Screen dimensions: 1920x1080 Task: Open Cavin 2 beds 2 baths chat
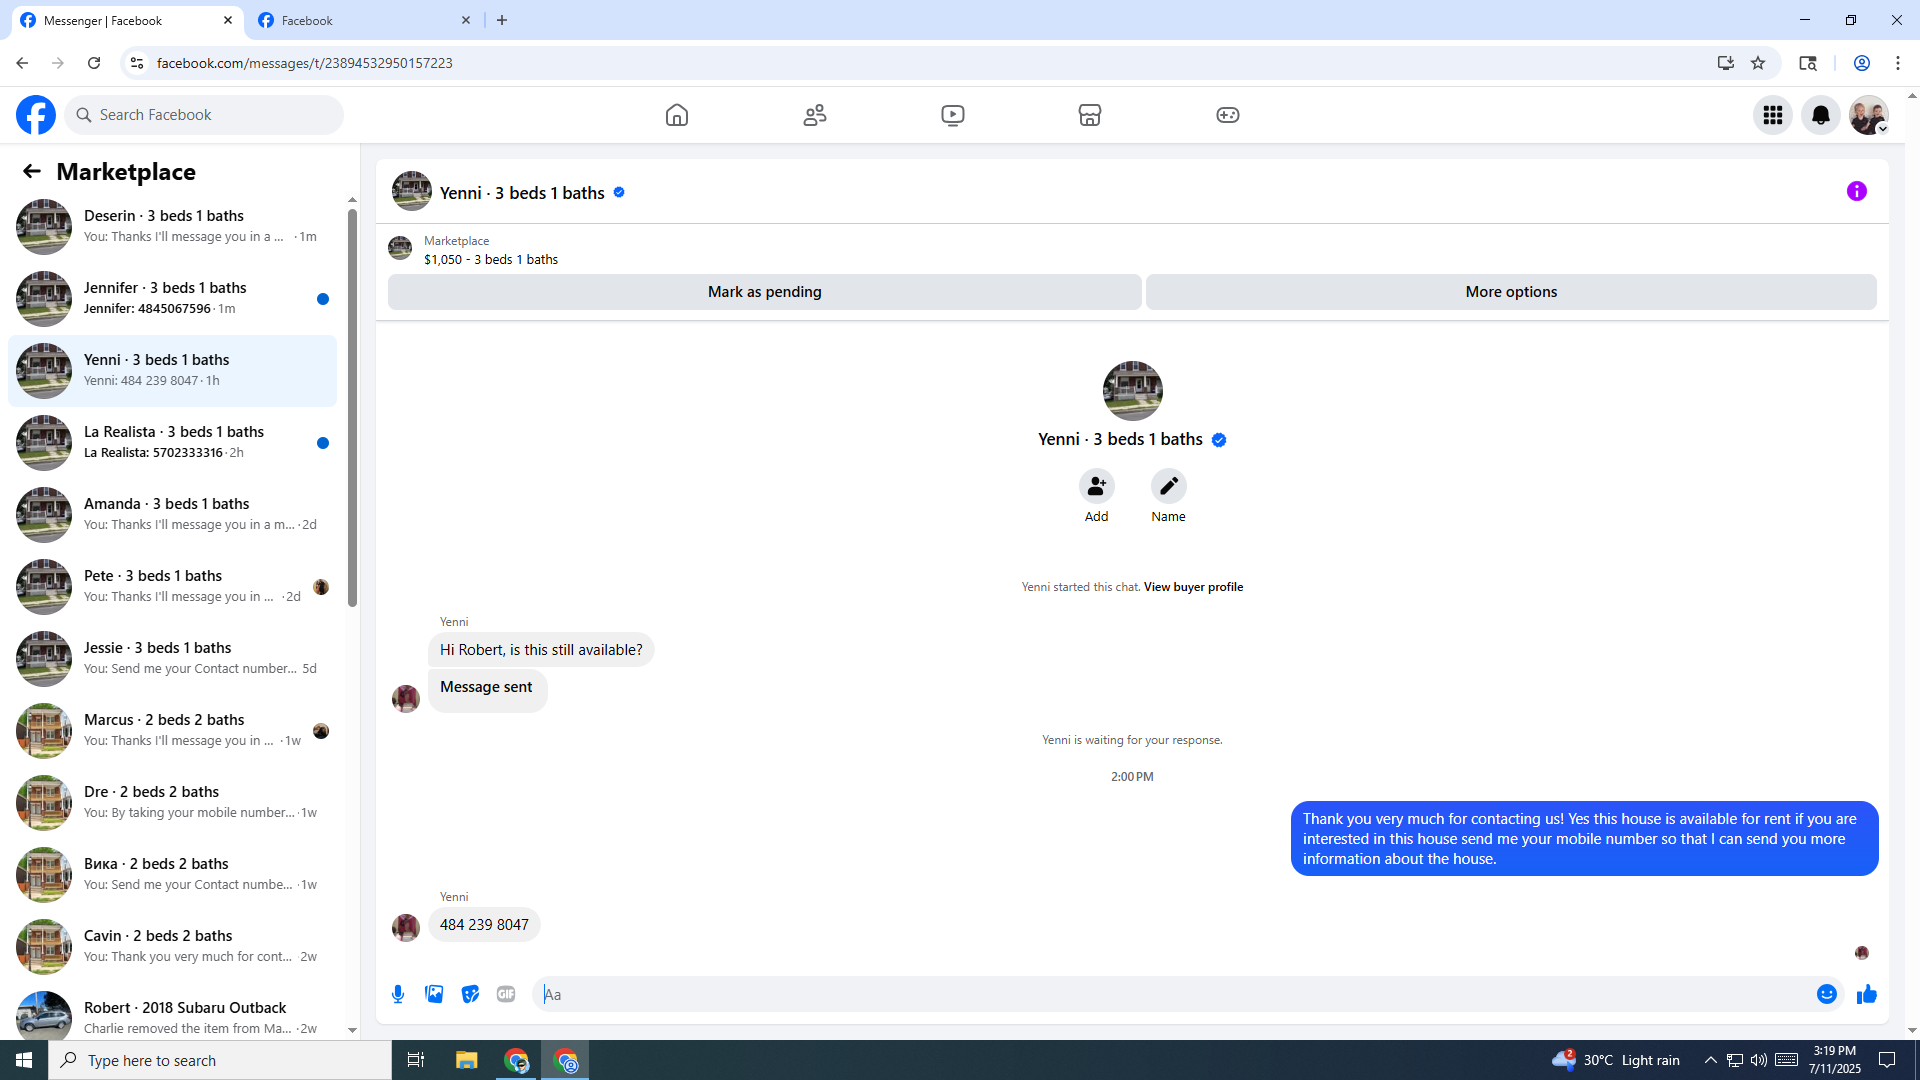[x=173, y=947]
